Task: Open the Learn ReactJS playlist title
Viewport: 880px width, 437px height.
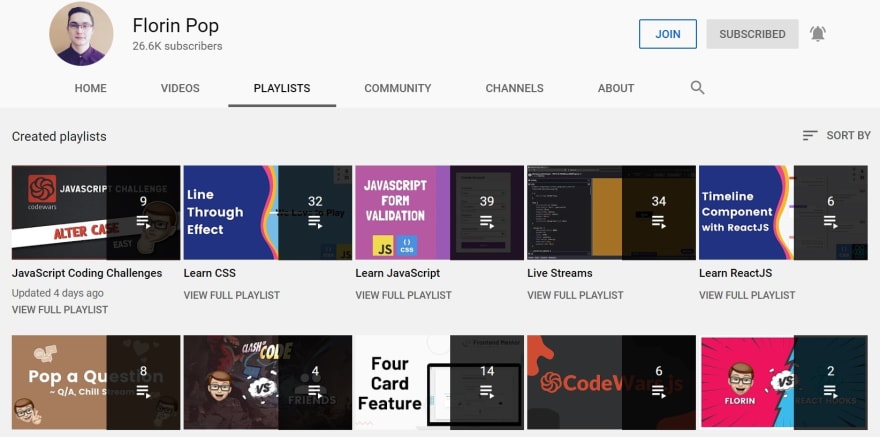Action: [736, 273]
